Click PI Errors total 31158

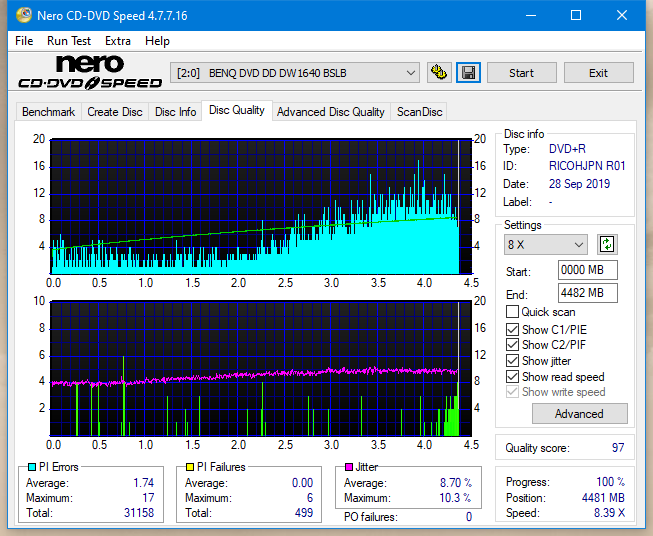(139, 513)
